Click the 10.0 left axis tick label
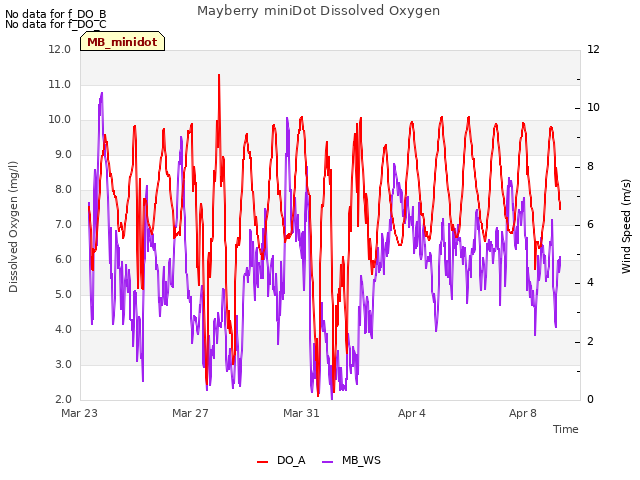Viewport: 640px width, 480px height. click(x=60, y=120)
